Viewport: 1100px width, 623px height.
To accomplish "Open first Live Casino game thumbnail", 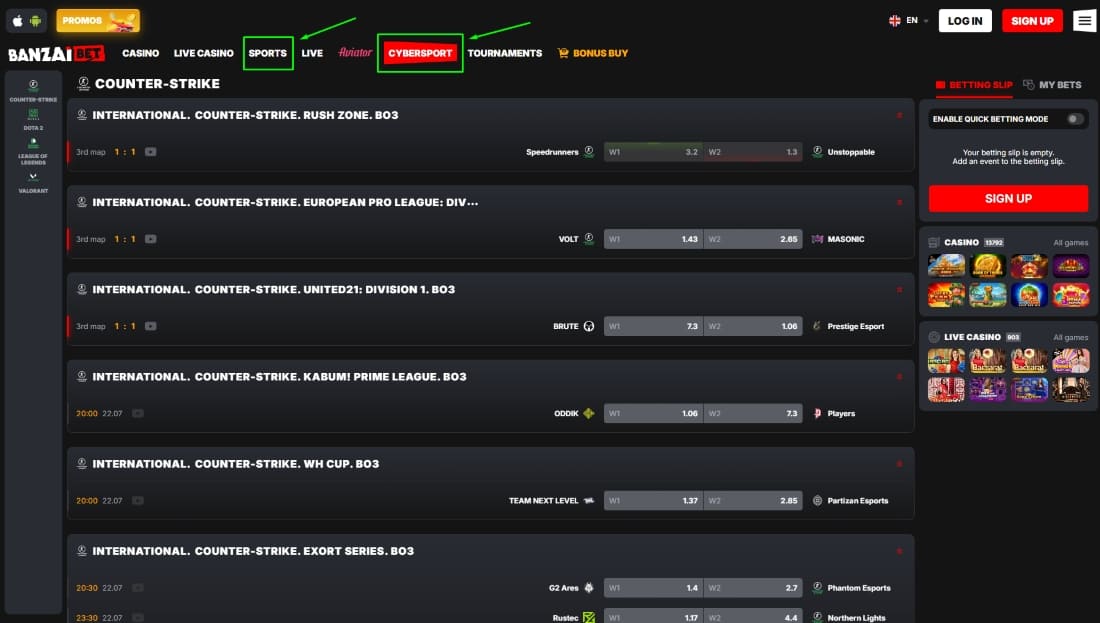I will pos(946,361).
